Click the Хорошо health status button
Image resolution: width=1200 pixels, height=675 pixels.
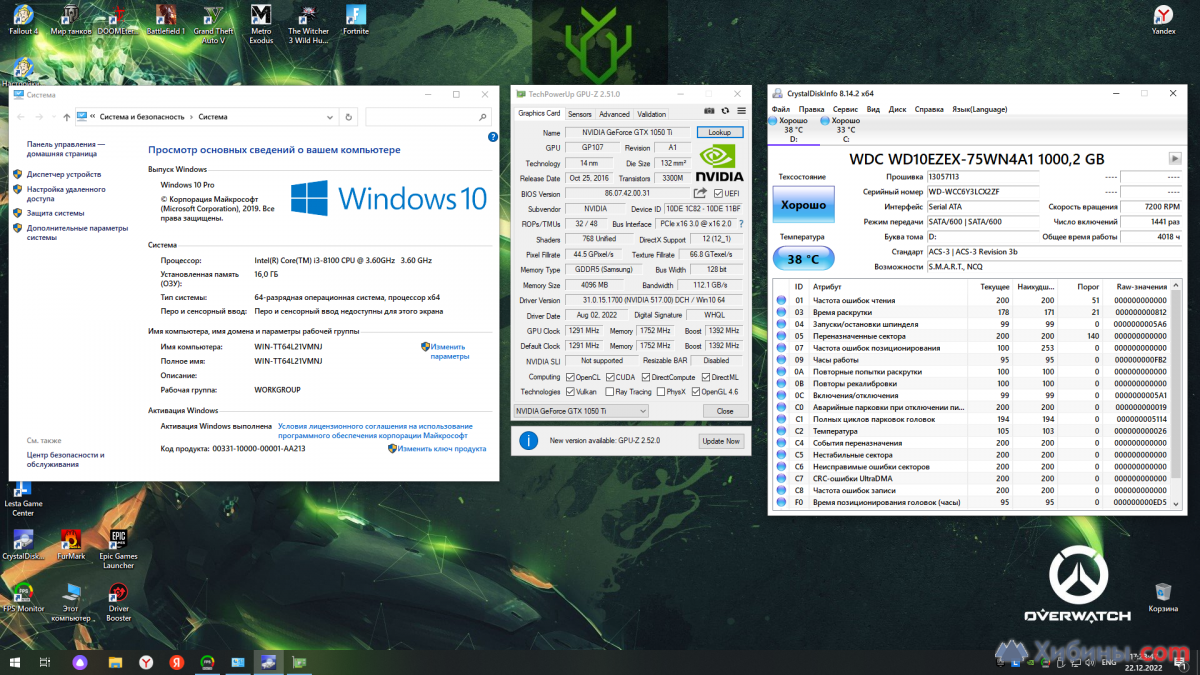click(802, 204)
